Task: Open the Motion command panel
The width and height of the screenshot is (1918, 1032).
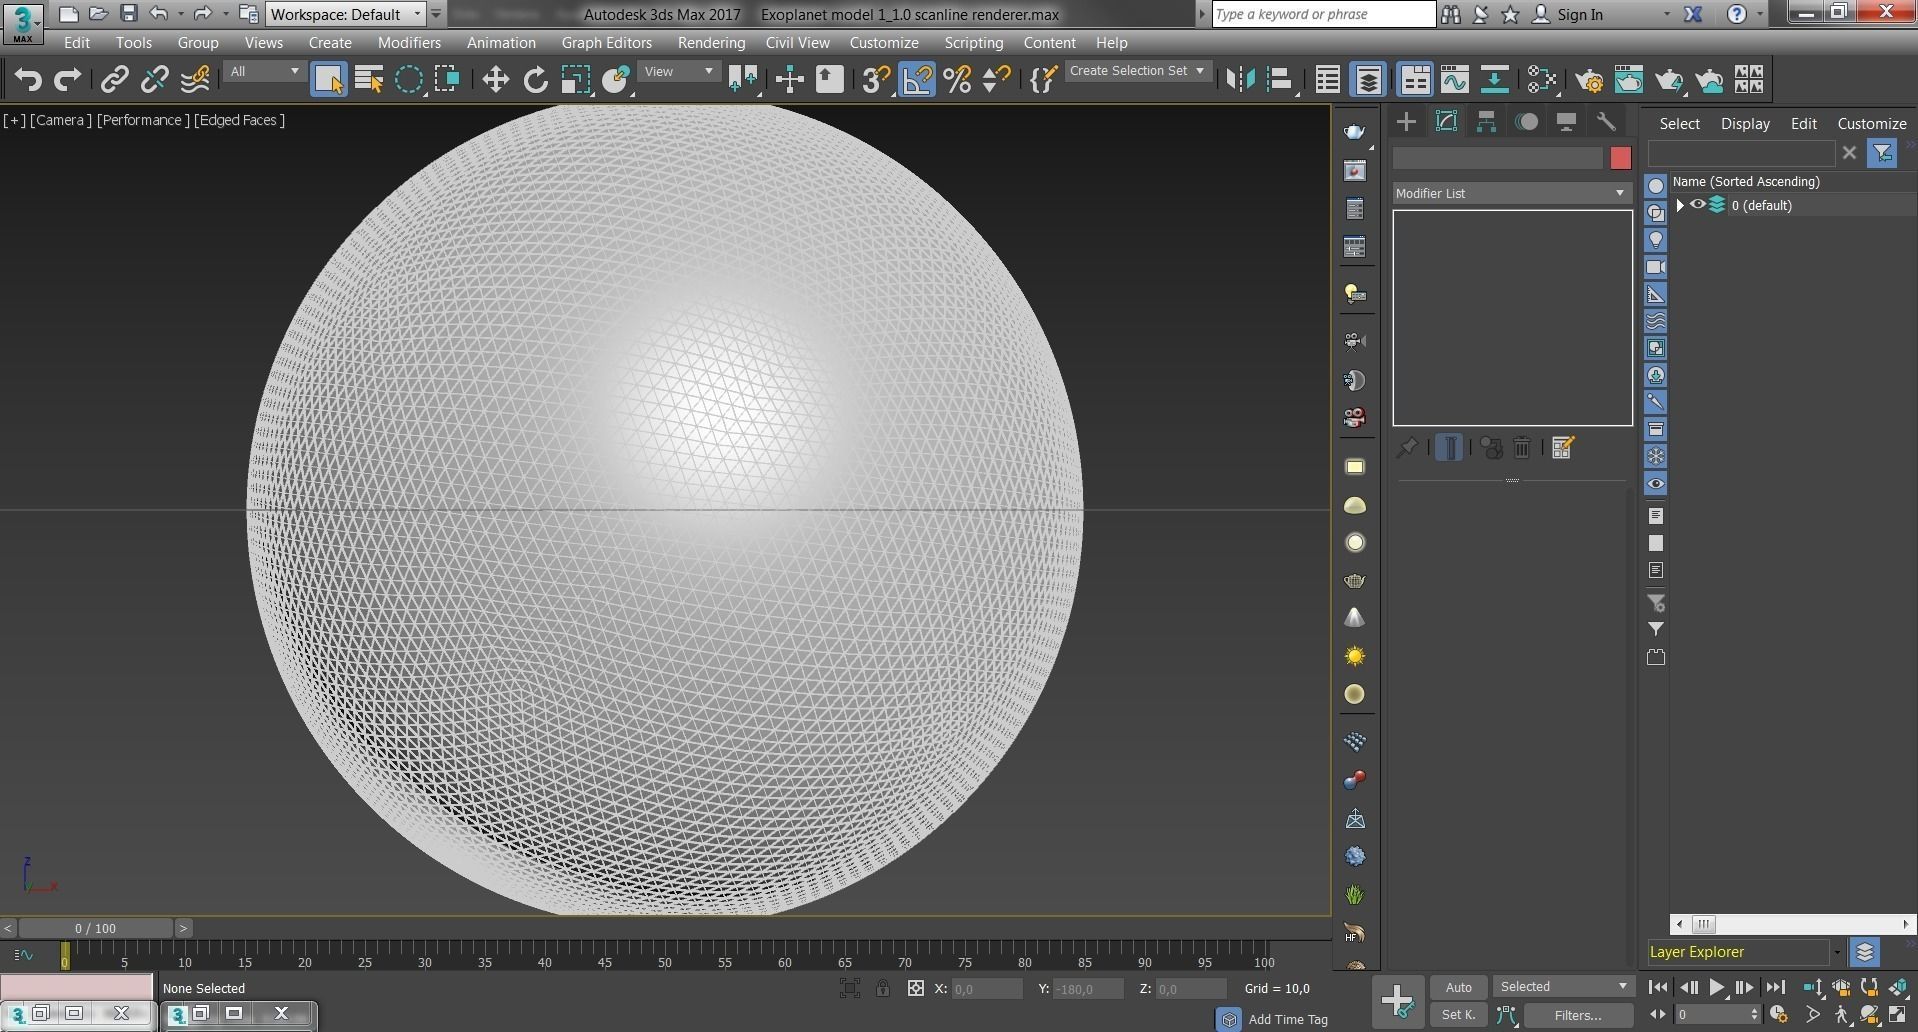Action: [1526, 122]
